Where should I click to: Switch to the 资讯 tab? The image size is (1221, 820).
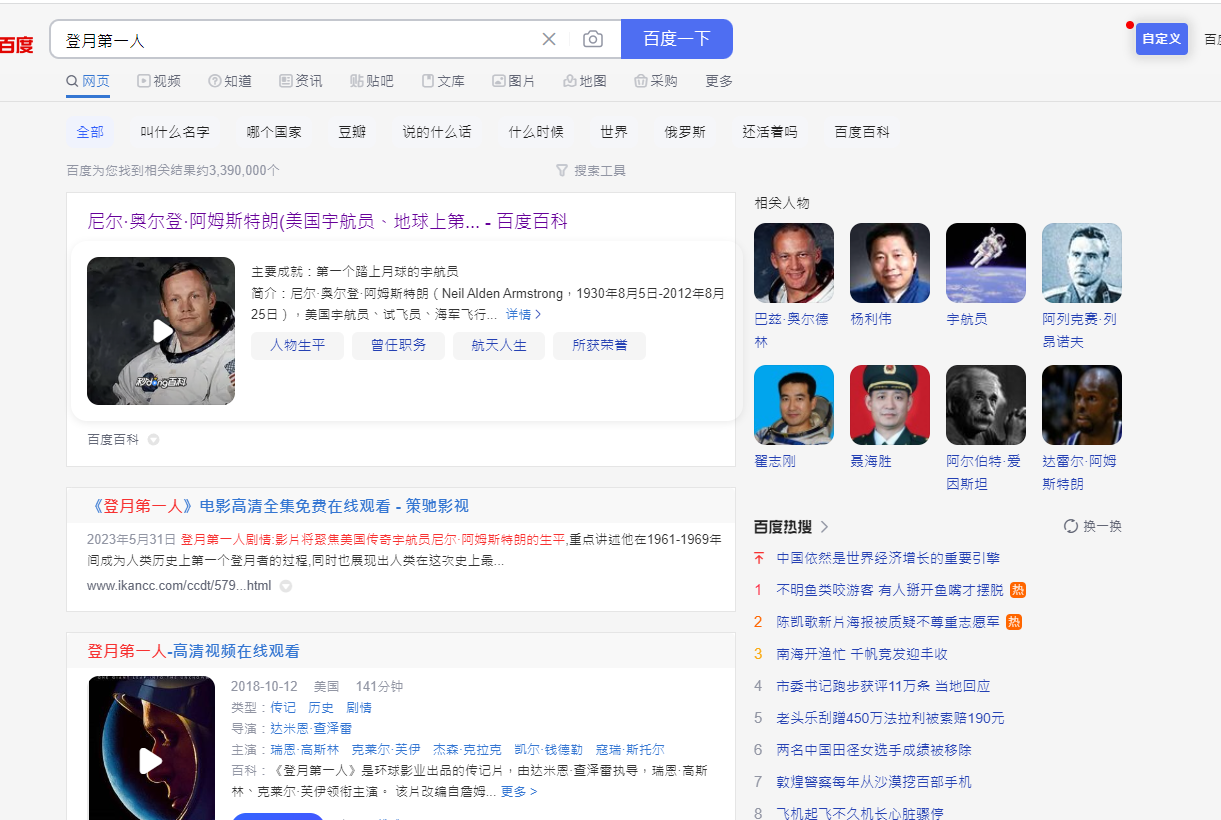coord(301,81)
